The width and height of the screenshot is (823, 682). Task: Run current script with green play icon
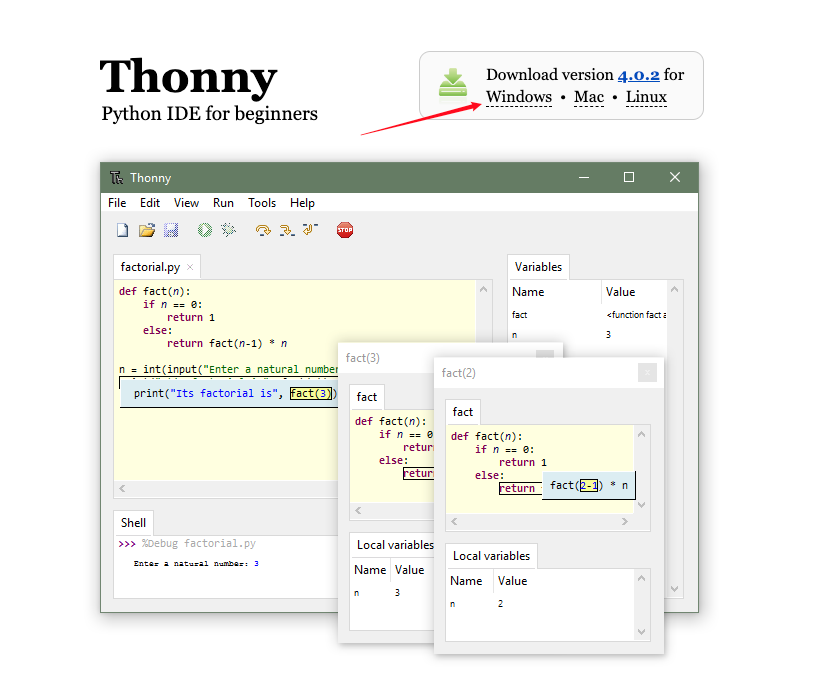click(204, 230)
